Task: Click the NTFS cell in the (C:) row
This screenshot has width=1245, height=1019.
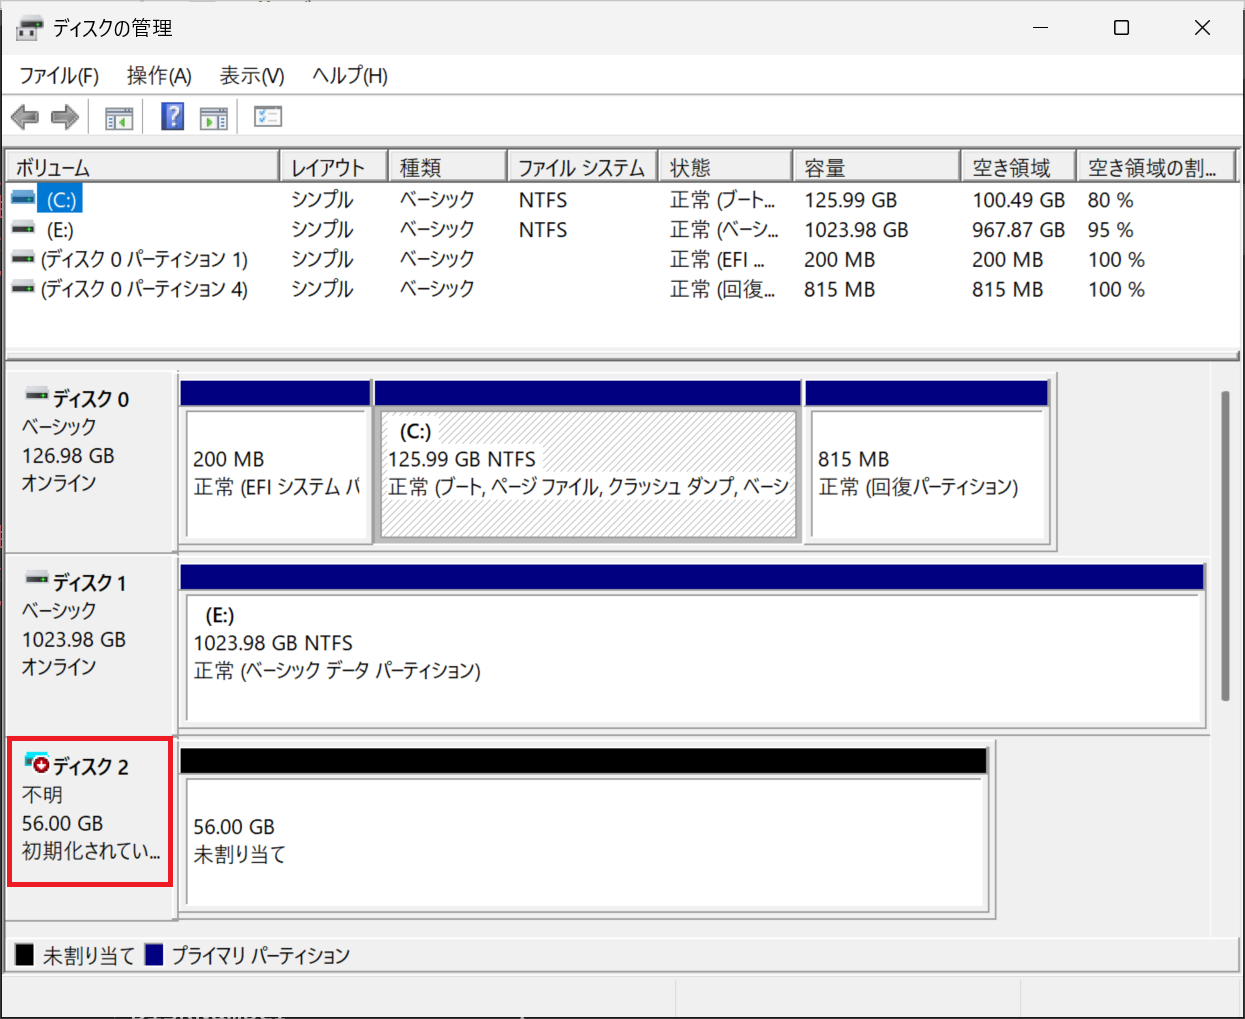Action: point(543,200)
